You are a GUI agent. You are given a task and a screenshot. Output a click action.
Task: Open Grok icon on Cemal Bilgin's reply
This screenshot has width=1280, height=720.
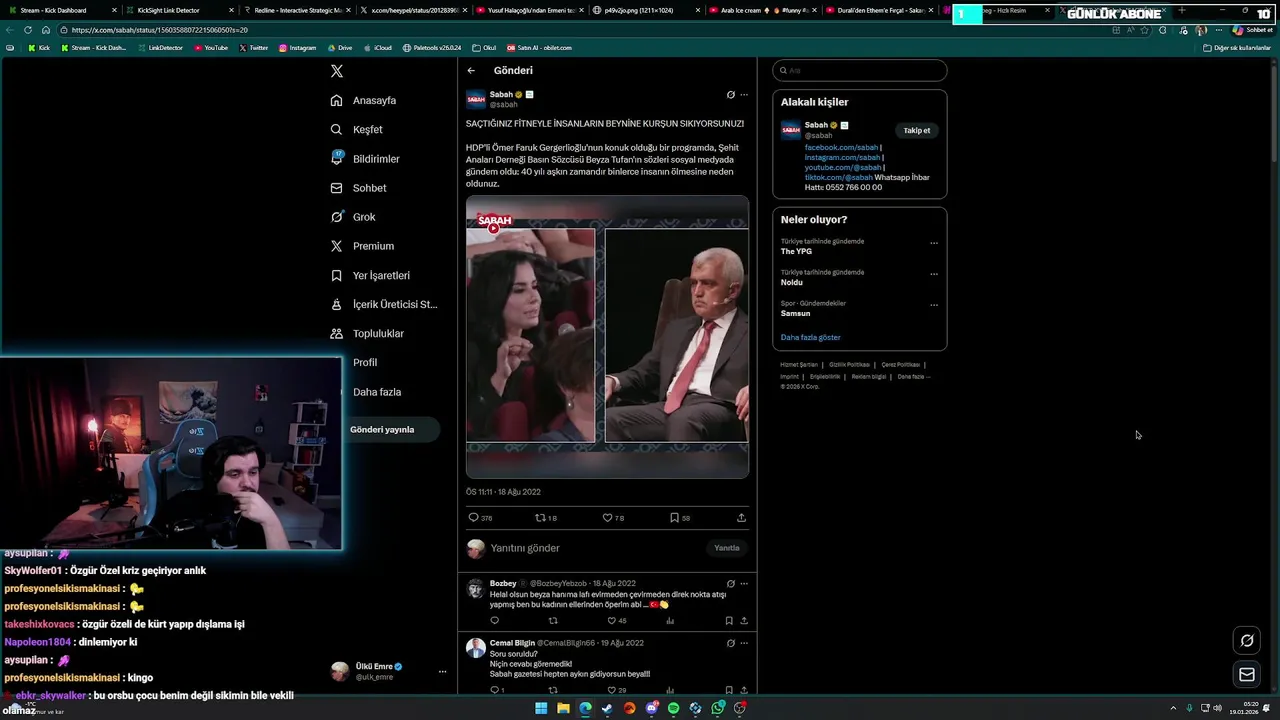coord(730,643)
